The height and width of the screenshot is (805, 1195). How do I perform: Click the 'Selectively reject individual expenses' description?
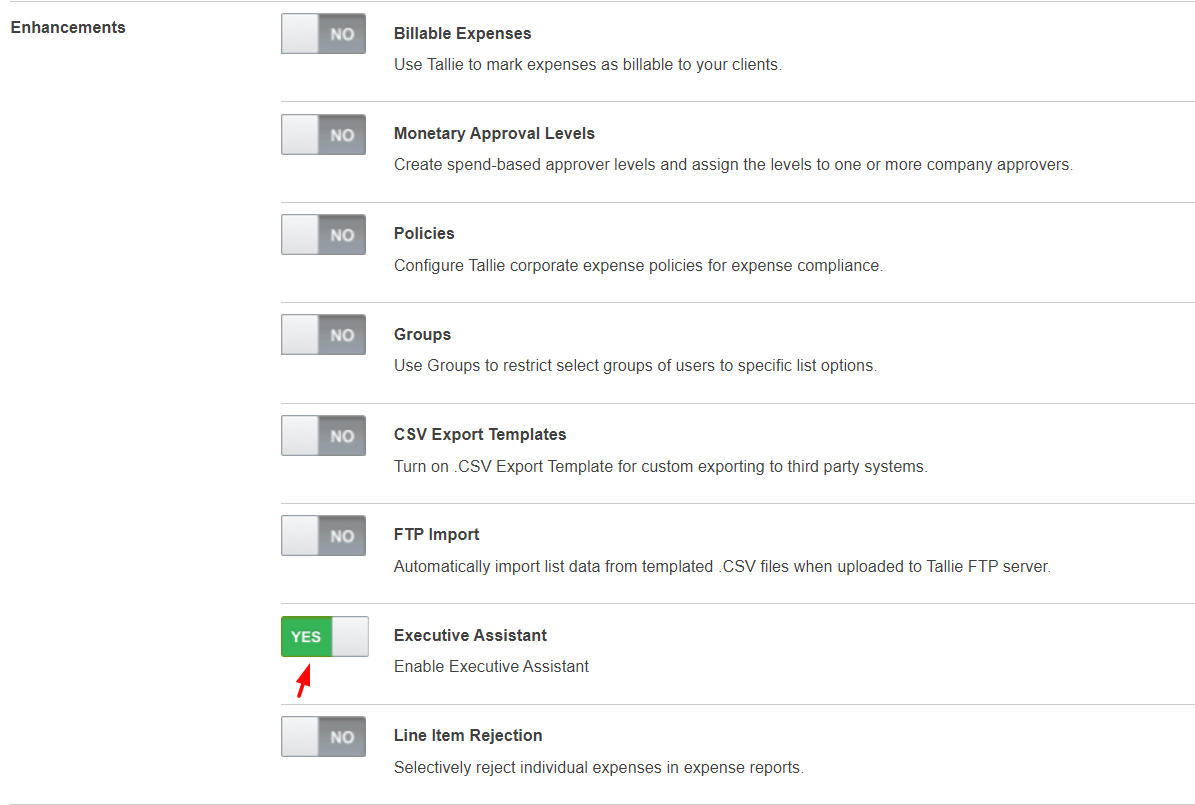[x=598, y=768]
